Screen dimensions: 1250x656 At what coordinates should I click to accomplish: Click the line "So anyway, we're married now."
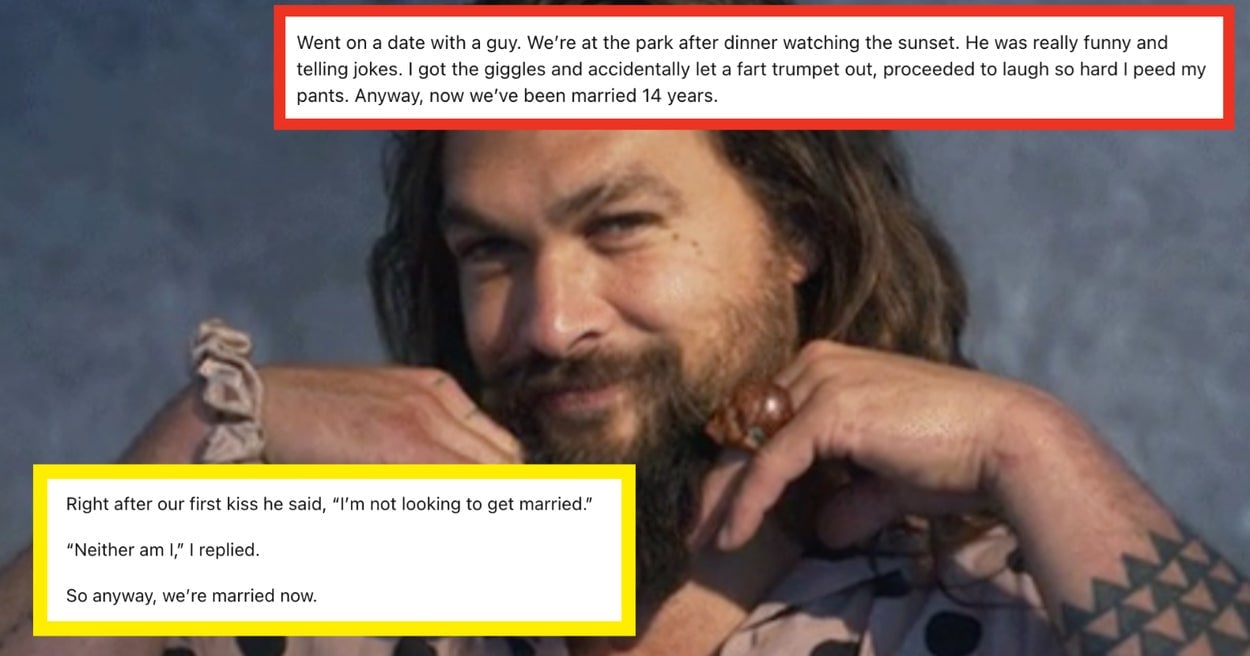coord(191,596)
